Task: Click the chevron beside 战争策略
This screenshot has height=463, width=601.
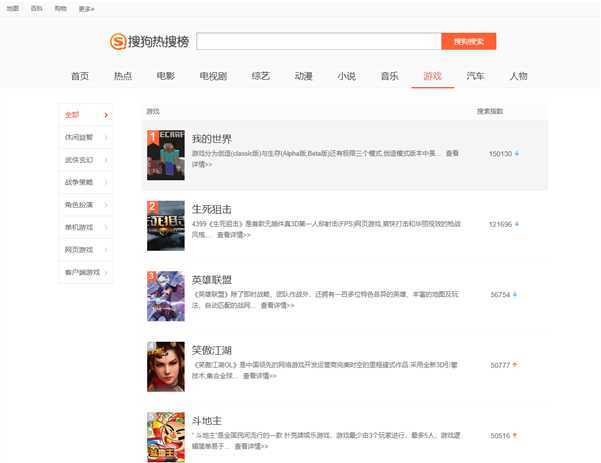Action: click(x=106, y=182)
